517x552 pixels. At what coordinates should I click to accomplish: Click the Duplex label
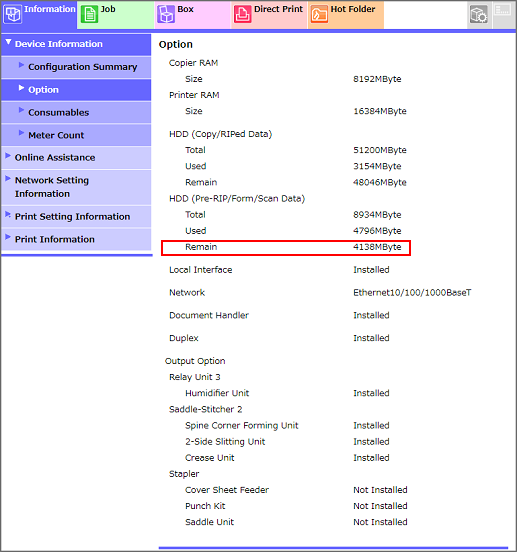pos(184,338)
